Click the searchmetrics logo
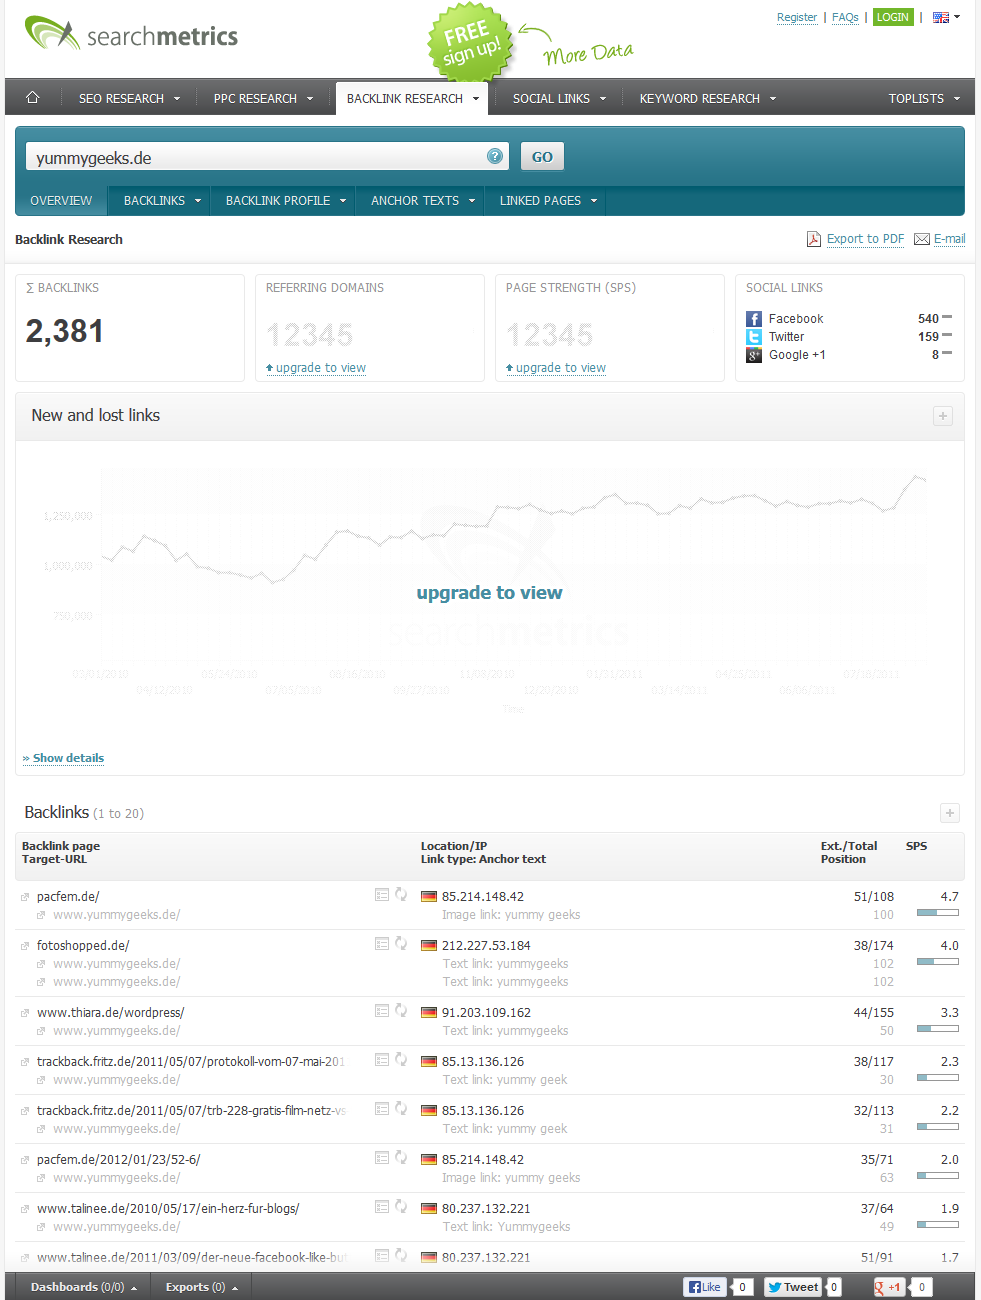Viewport: 981px width, 1300px height. coord(131,35)
